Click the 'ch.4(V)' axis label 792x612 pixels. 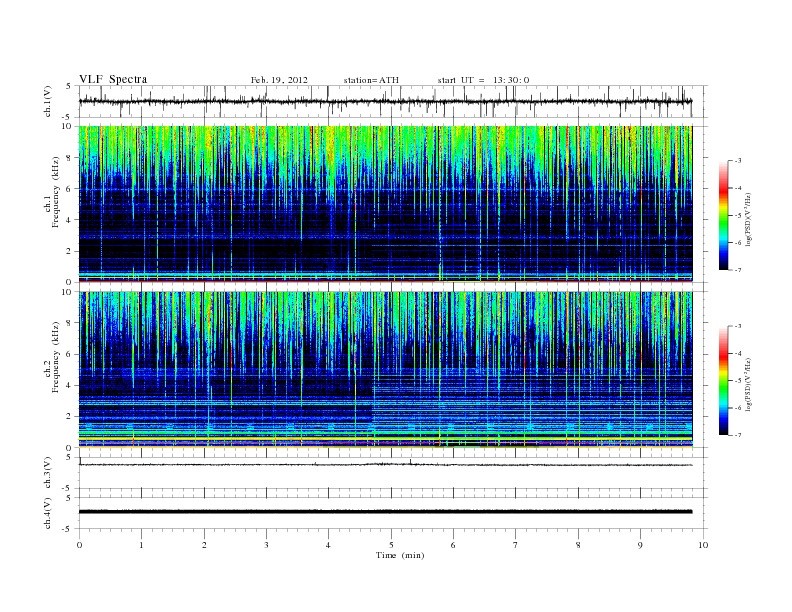(x=47, y=513)
